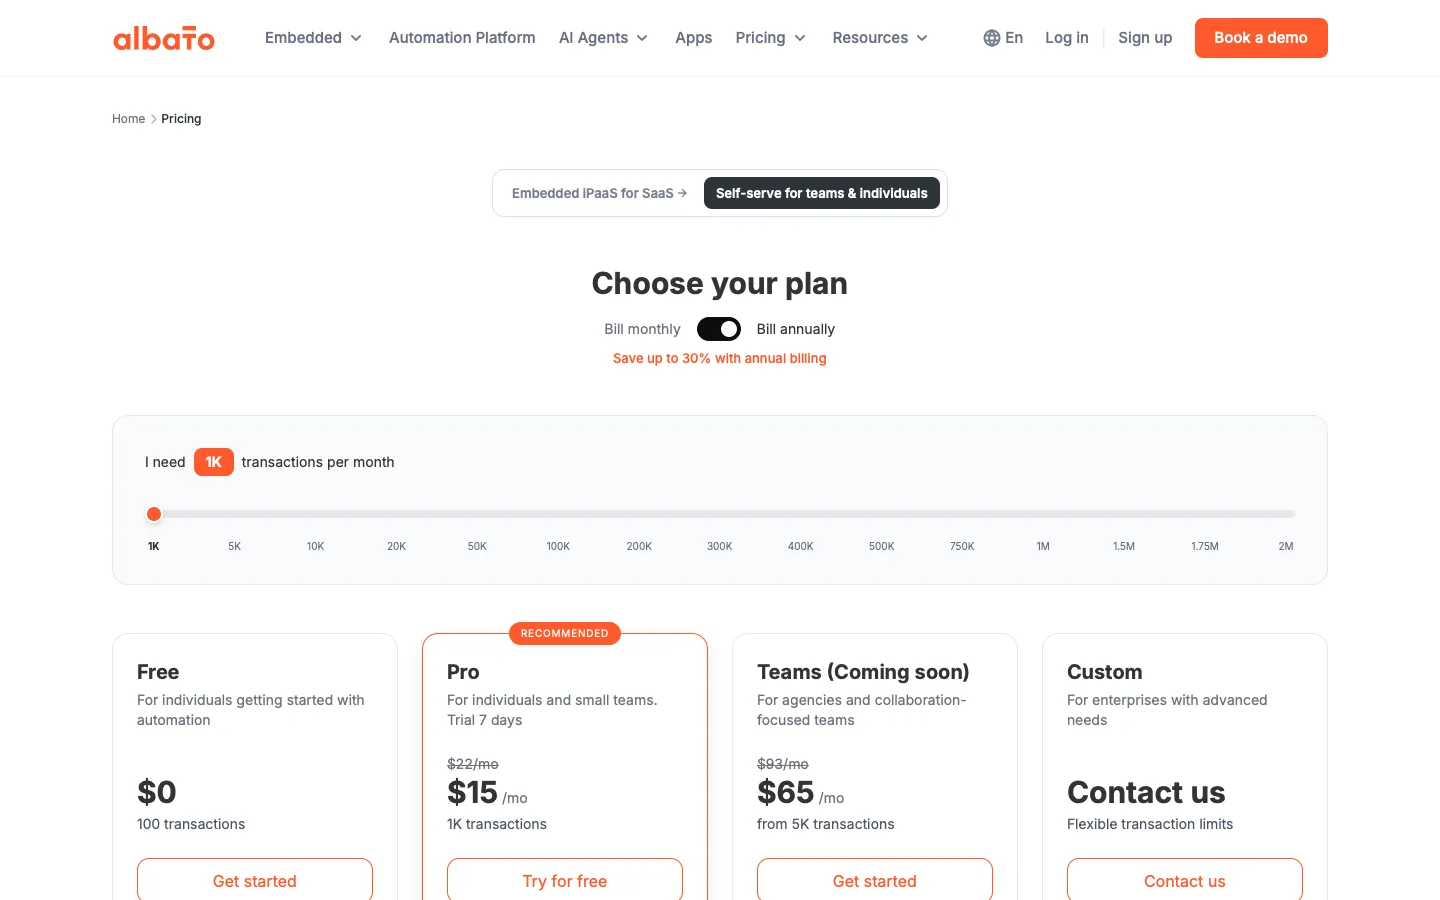Image resolution: width=1440 pixels, height=900 pixels.
Task: Toggle monthly/annual billing switch
Action: [718, 329]
